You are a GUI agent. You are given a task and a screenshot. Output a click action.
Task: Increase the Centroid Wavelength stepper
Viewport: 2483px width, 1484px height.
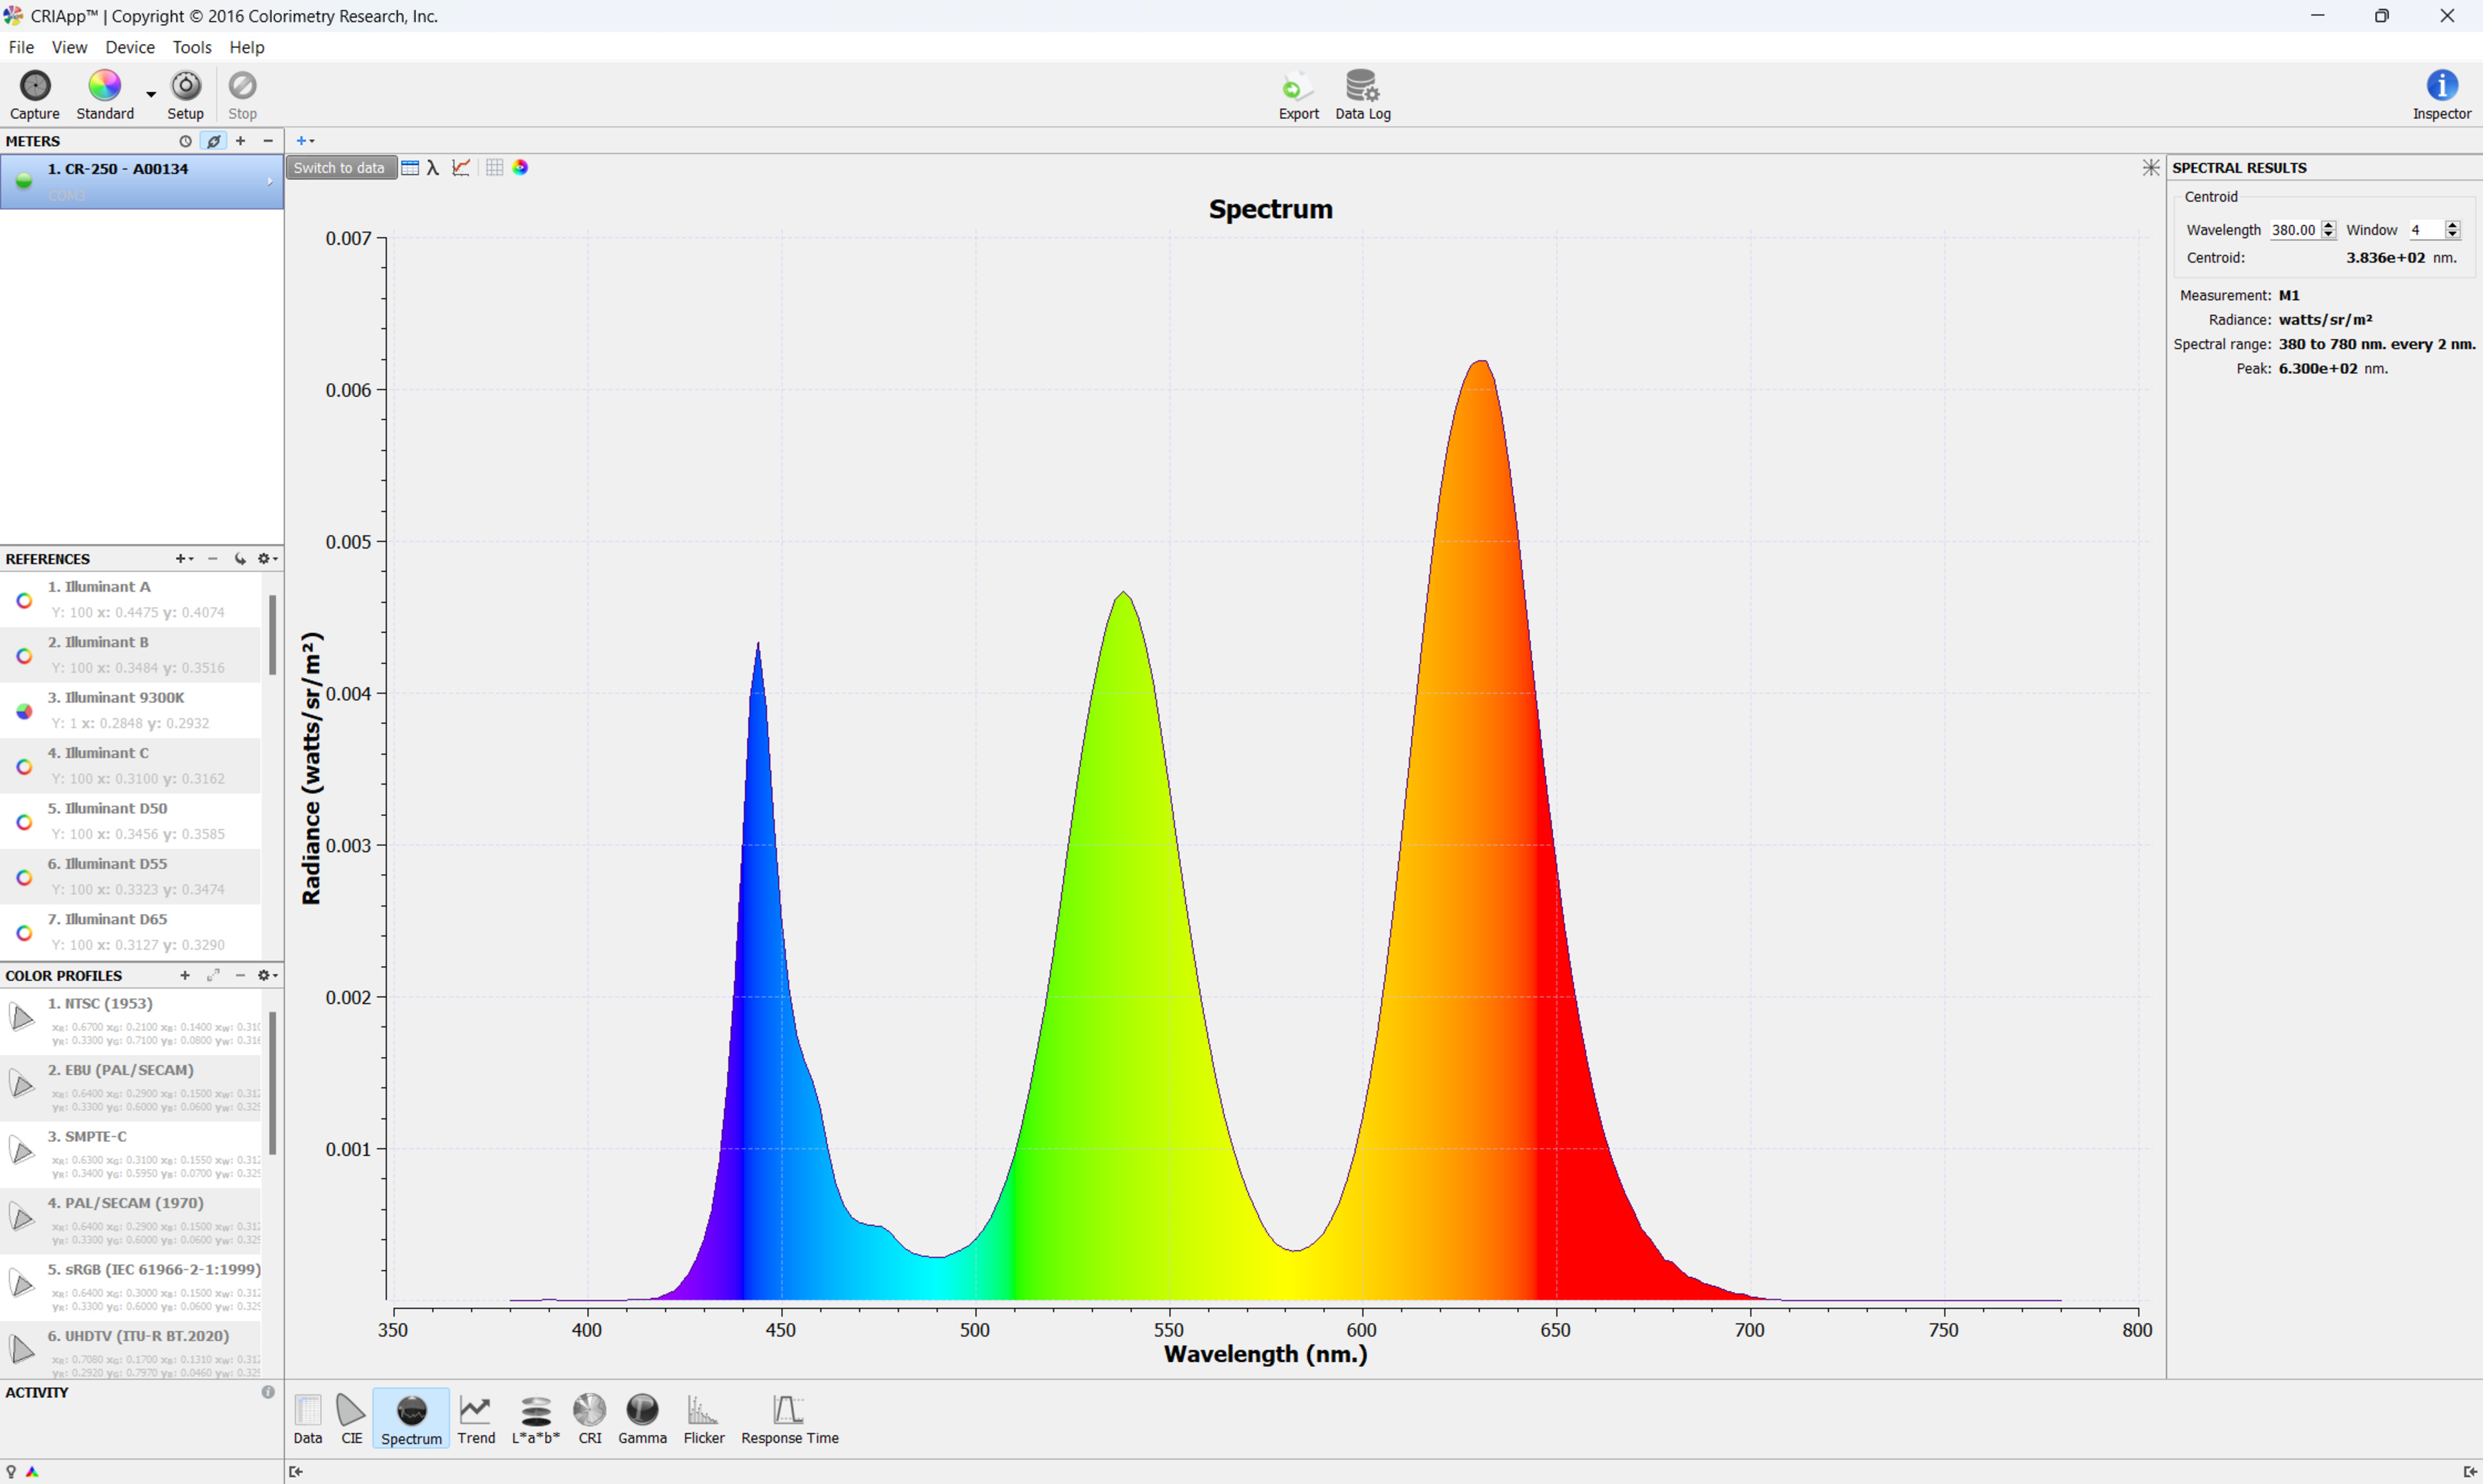(x=2328, y=225)
